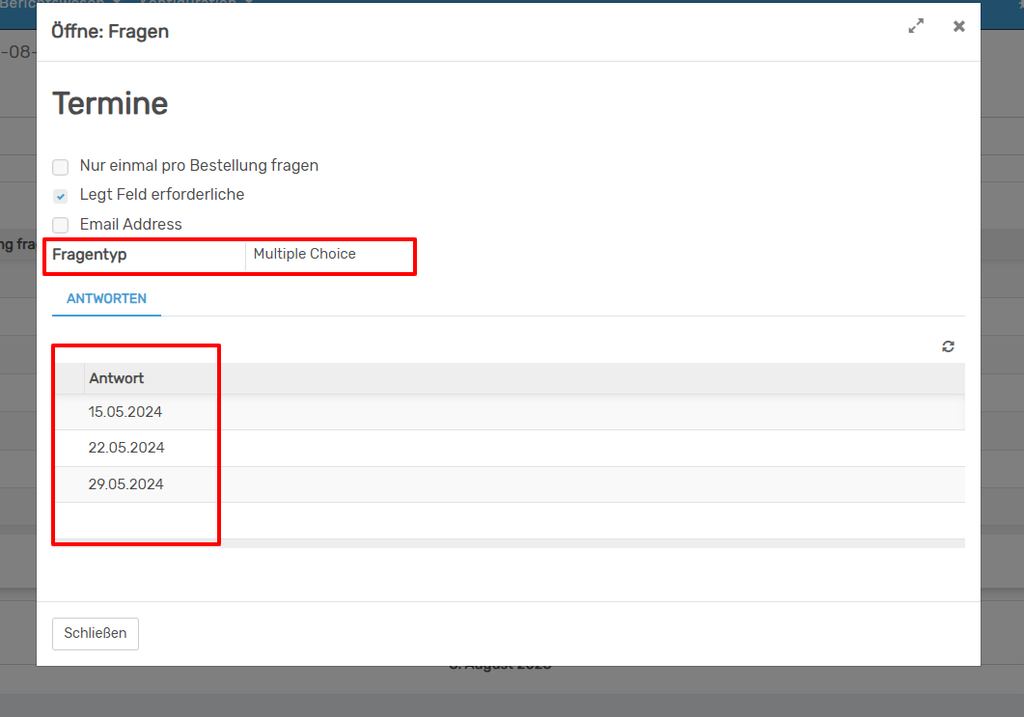The image size is (1024, 717).
Task: Tick the Email Address checkbox
Action: tap(61, 225)
